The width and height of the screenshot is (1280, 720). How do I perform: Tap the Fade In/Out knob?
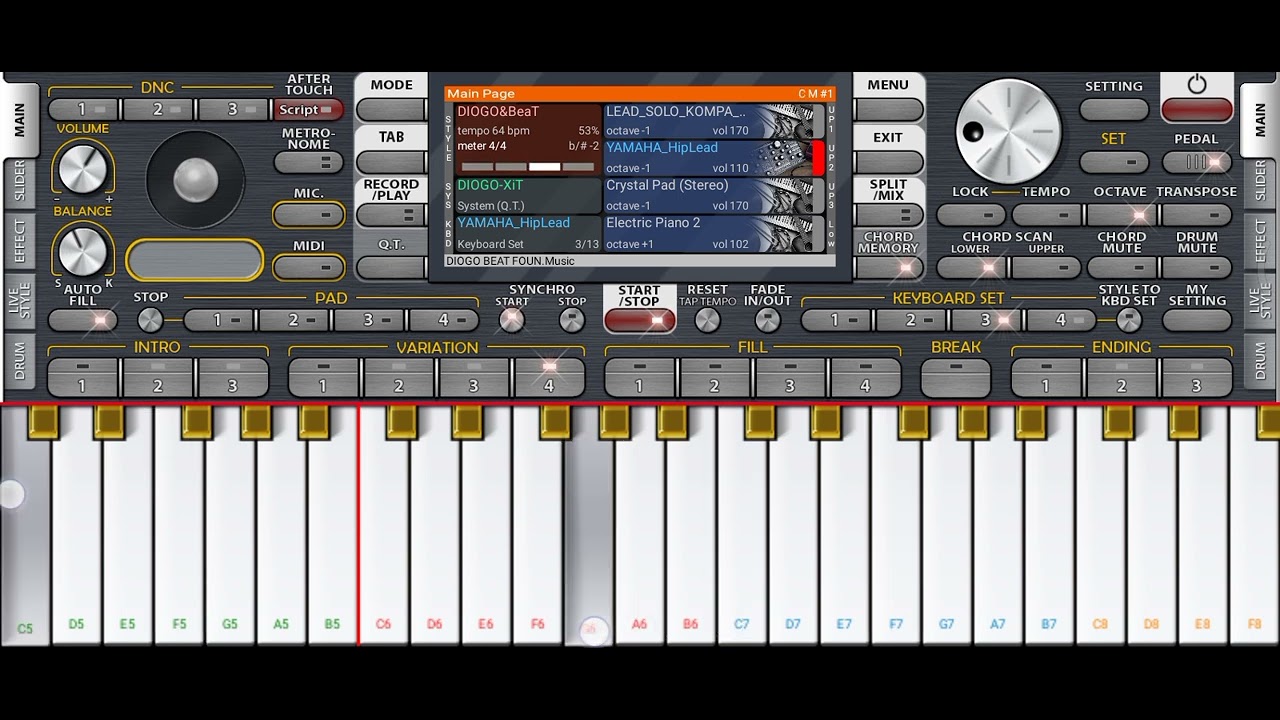(x=767, y=320)
